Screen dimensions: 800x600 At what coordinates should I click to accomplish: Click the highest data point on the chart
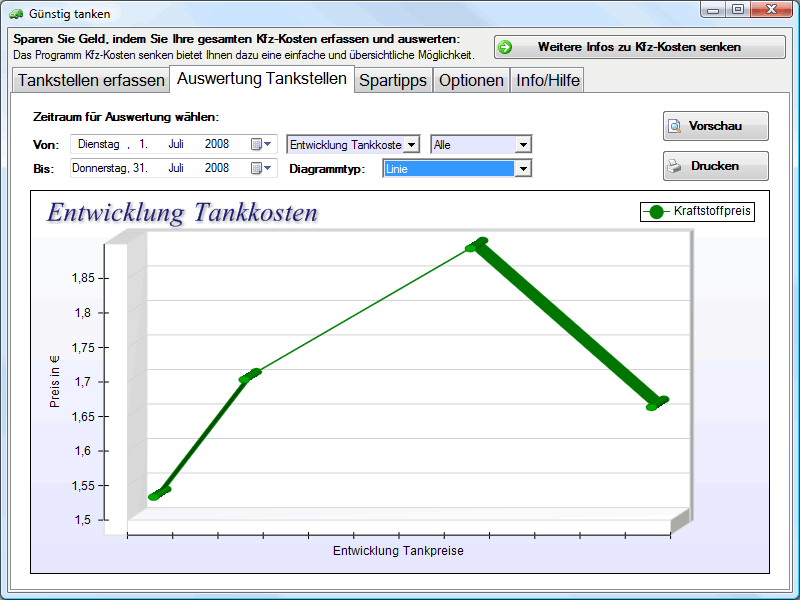pos(476,245)
